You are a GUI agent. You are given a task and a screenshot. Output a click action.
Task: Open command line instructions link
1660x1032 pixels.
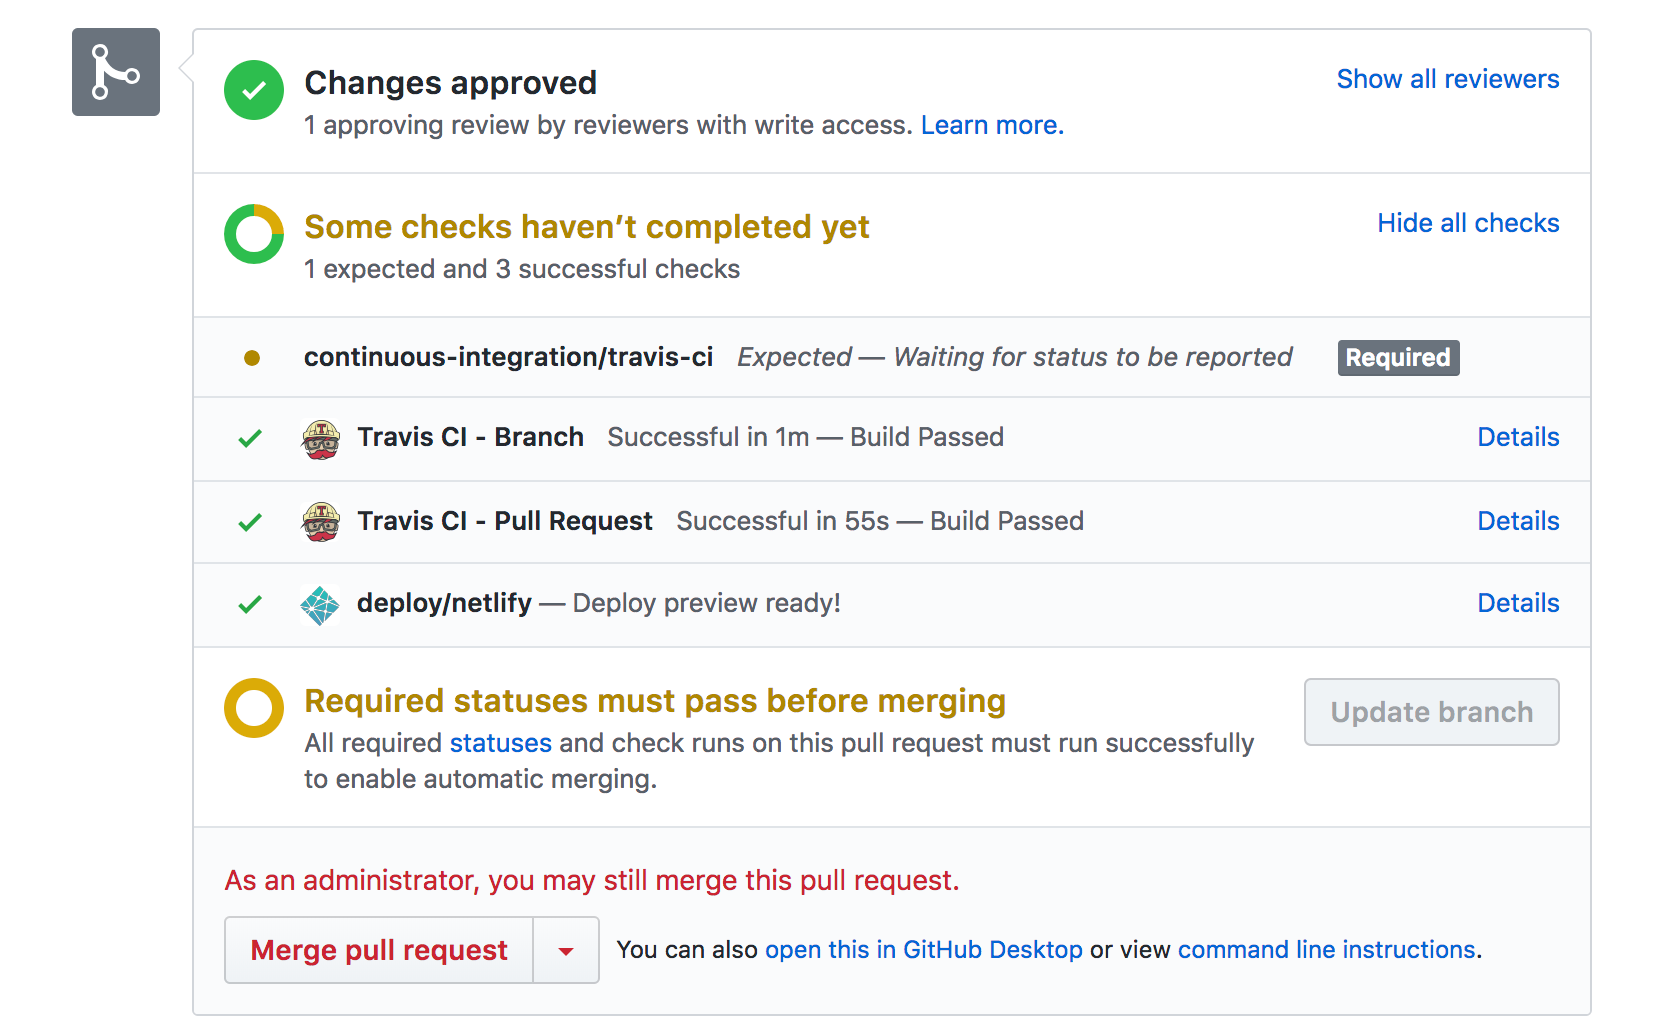click(1327, 949)
